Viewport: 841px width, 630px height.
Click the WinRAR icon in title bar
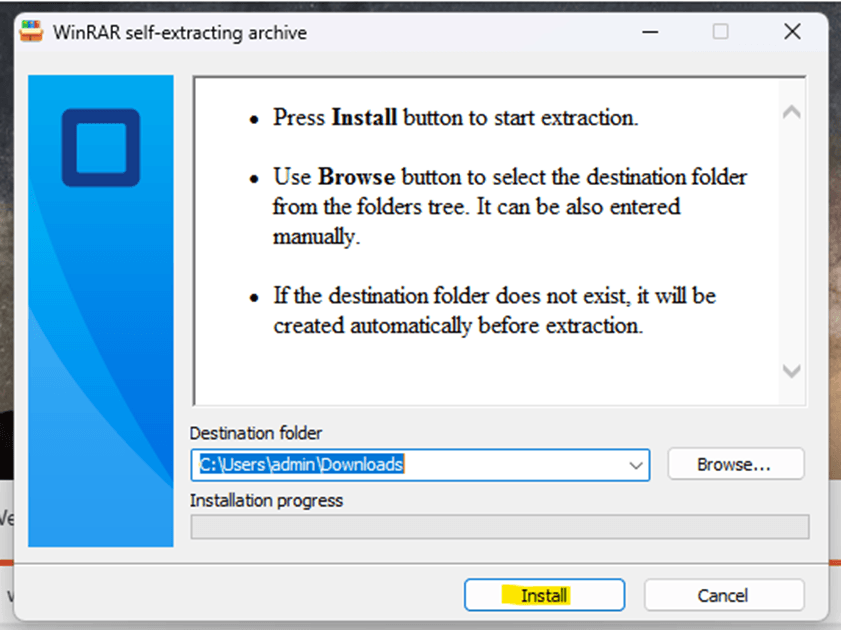(x=31, y=32)
